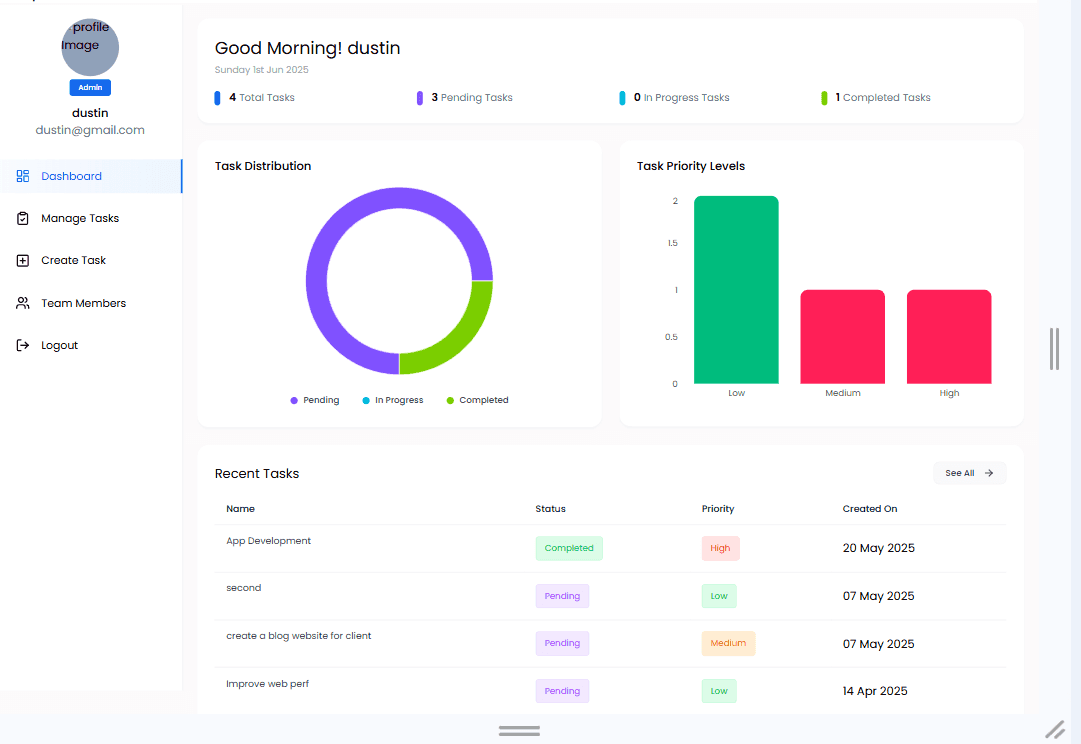Click the Create Task plus icon

point(23,261)
